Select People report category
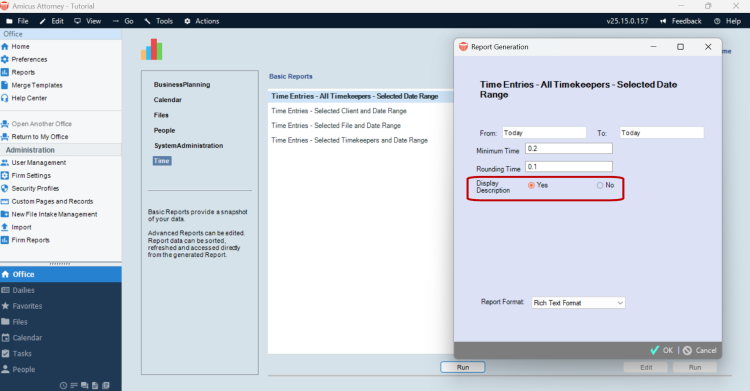750x391 pixels. [x=164, y=131]
